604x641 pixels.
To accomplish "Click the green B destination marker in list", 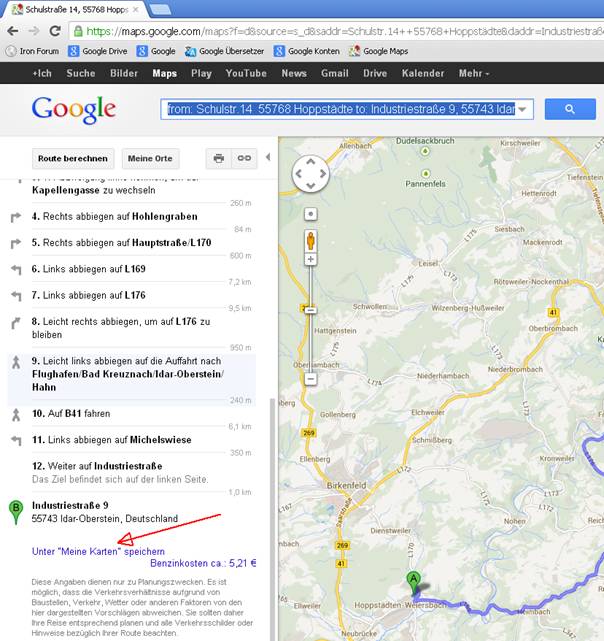I will (x=16, y=512).
